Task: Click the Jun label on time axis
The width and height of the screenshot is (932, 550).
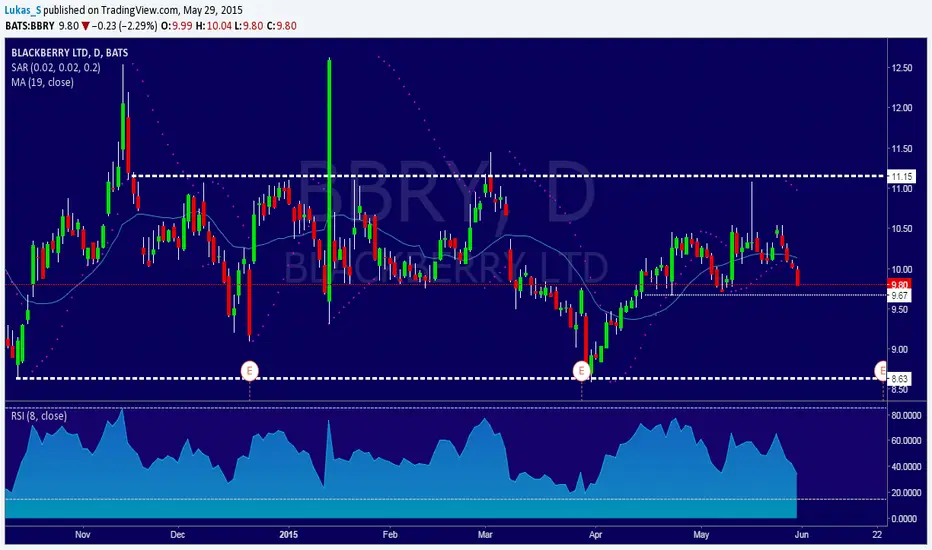Action: click(x=801, y=535)
